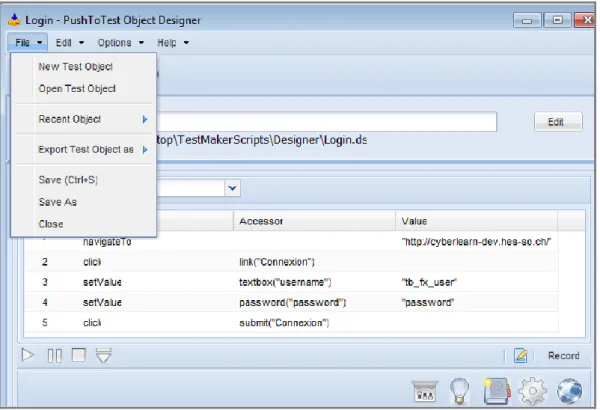Close the Object Designer window
This screenshot has height=410, width=600.
(585, 20)
